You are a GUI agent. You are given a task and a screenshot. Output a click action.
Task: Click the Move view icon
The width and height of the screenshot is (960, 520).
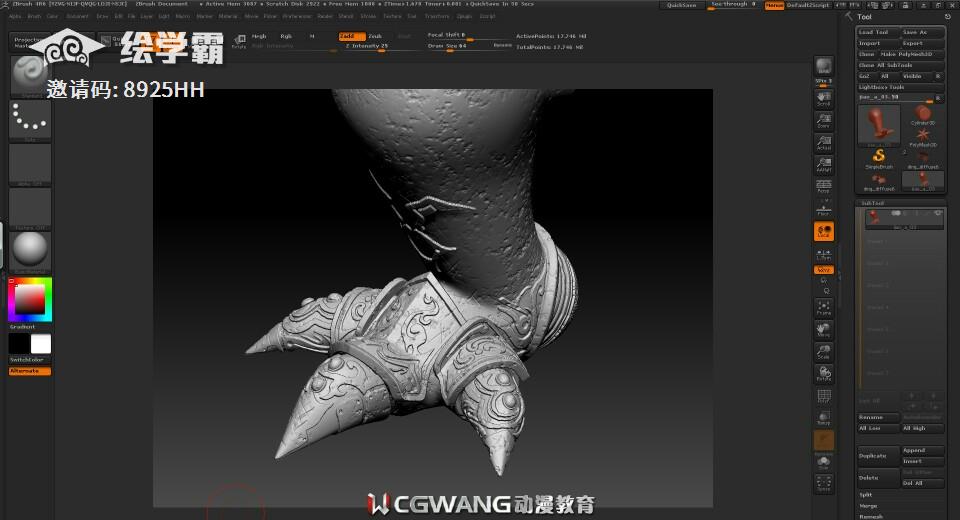point(823,330)
